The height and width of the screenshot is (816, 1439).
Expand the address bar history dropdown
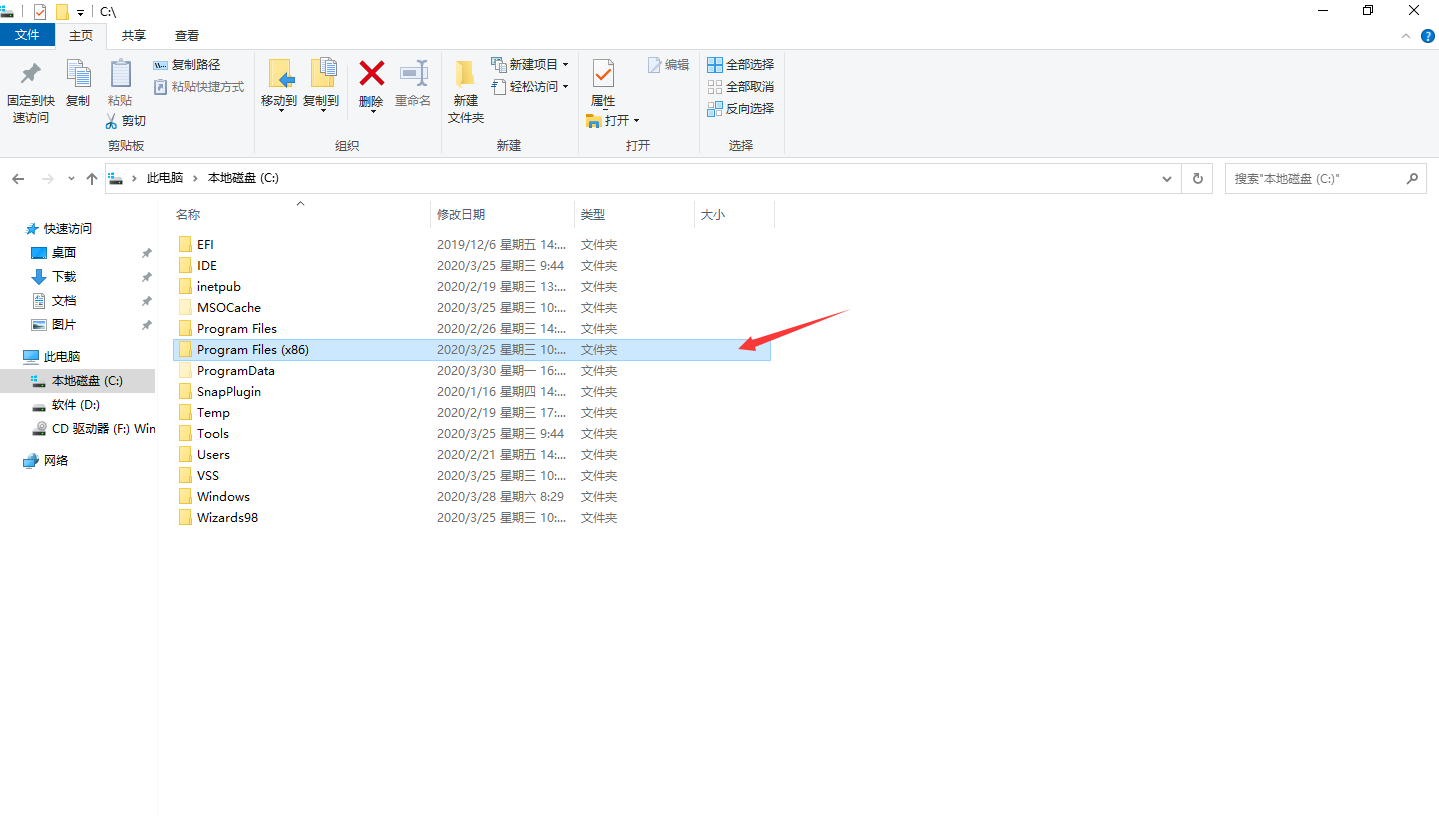[x=1166, y=178]
